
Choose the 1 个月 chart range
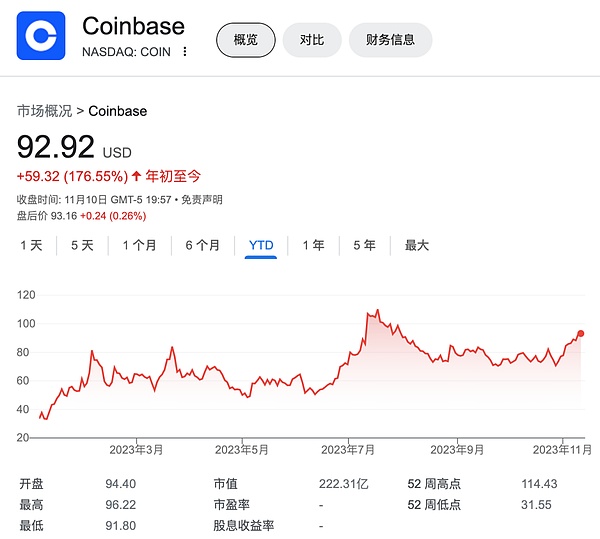[139, 245]
